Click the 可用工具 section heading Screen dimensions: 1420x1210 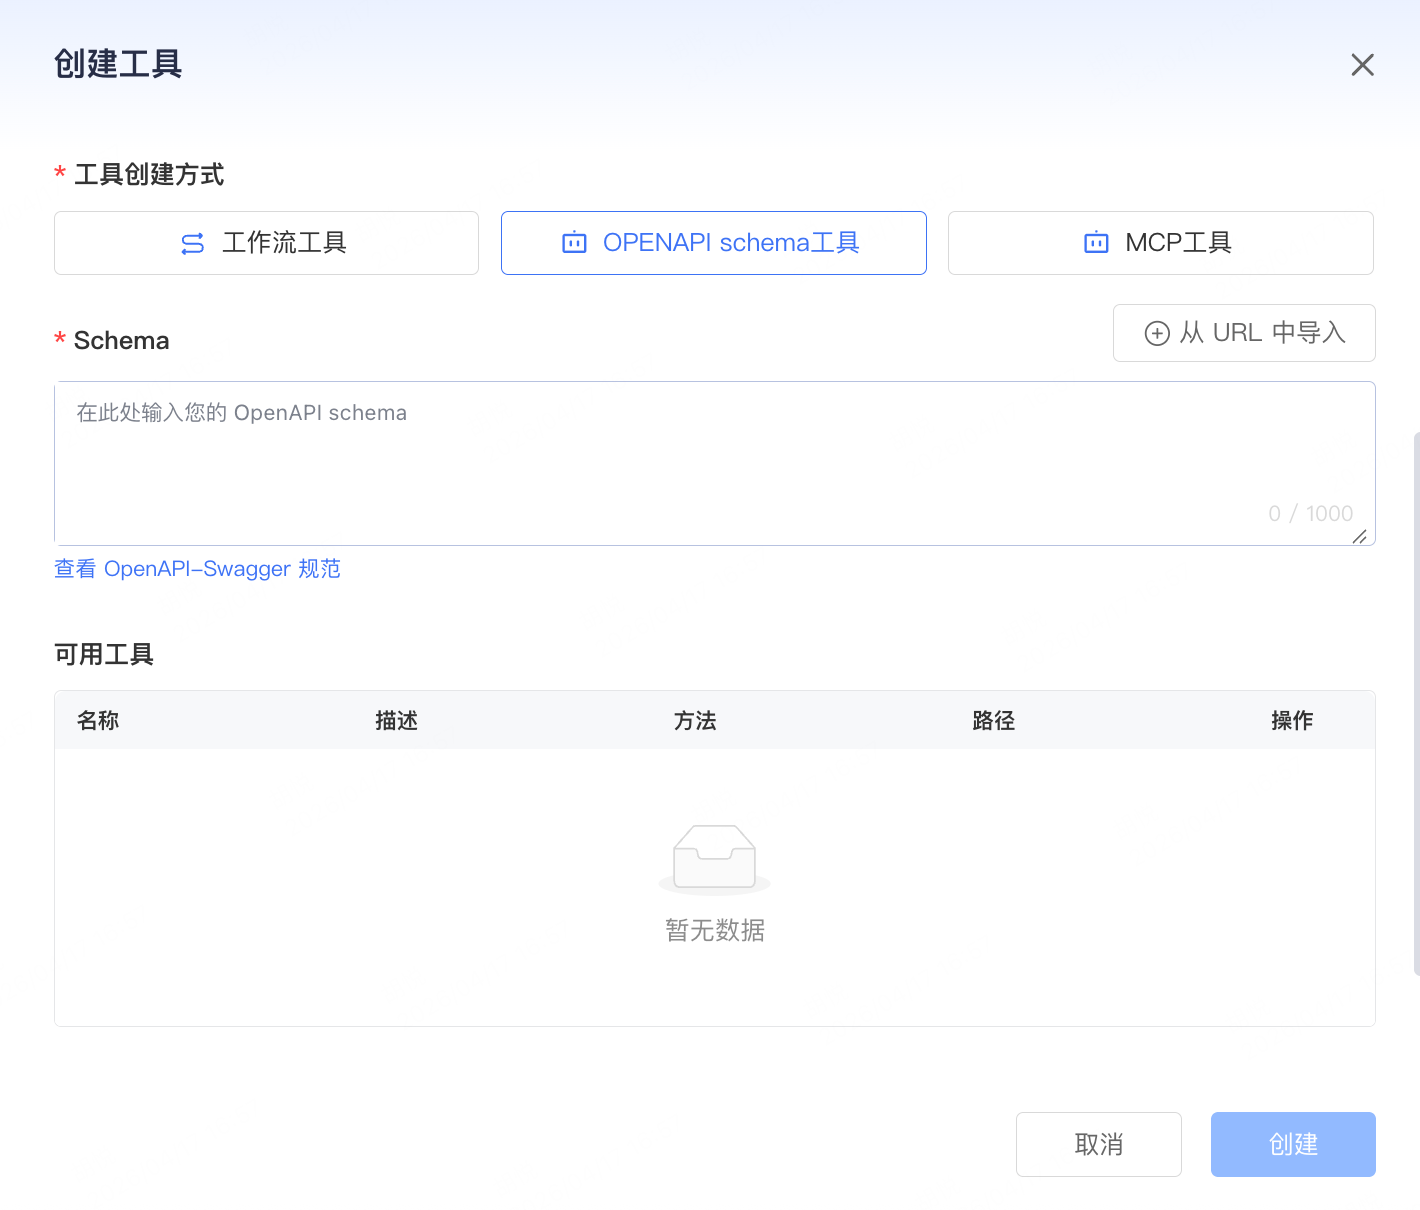tap(104, 655)
